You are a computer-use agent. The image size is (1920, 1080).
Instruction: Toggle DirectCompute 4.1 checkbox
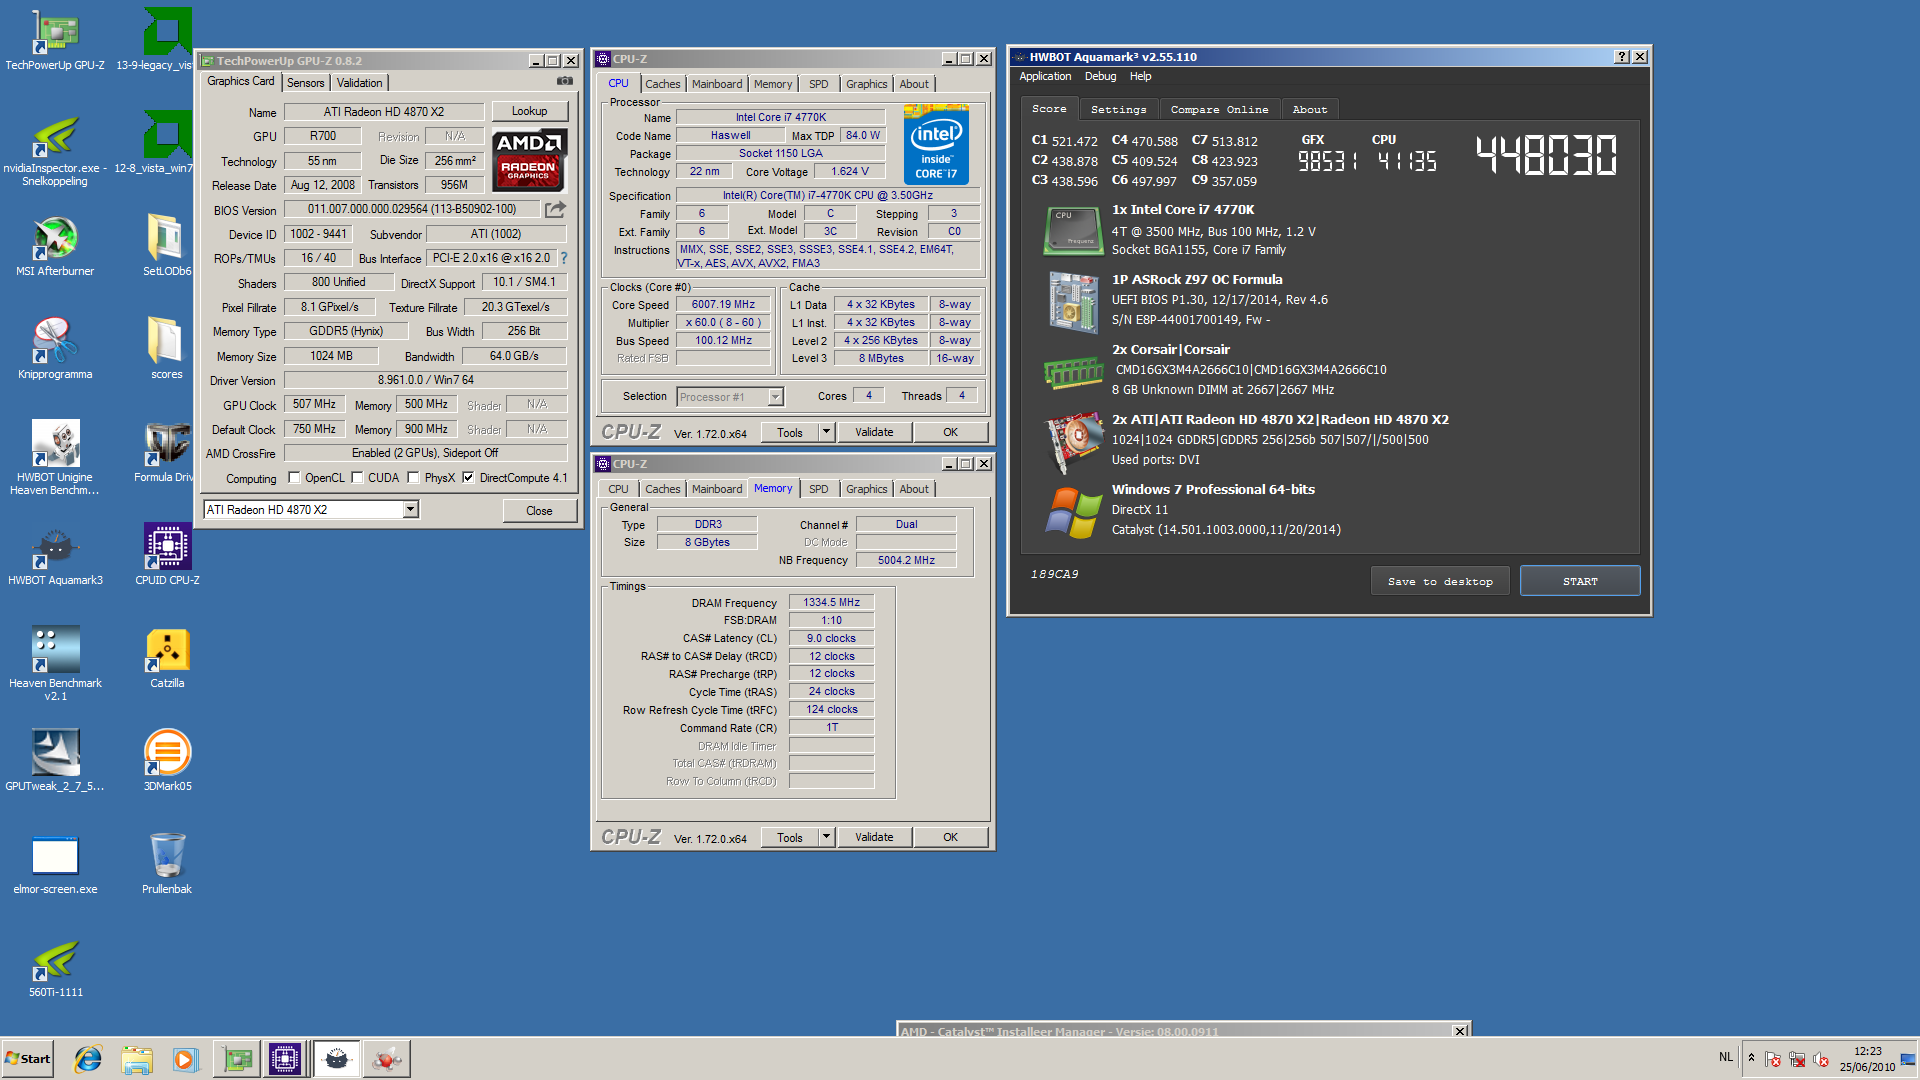coord(468,478)
